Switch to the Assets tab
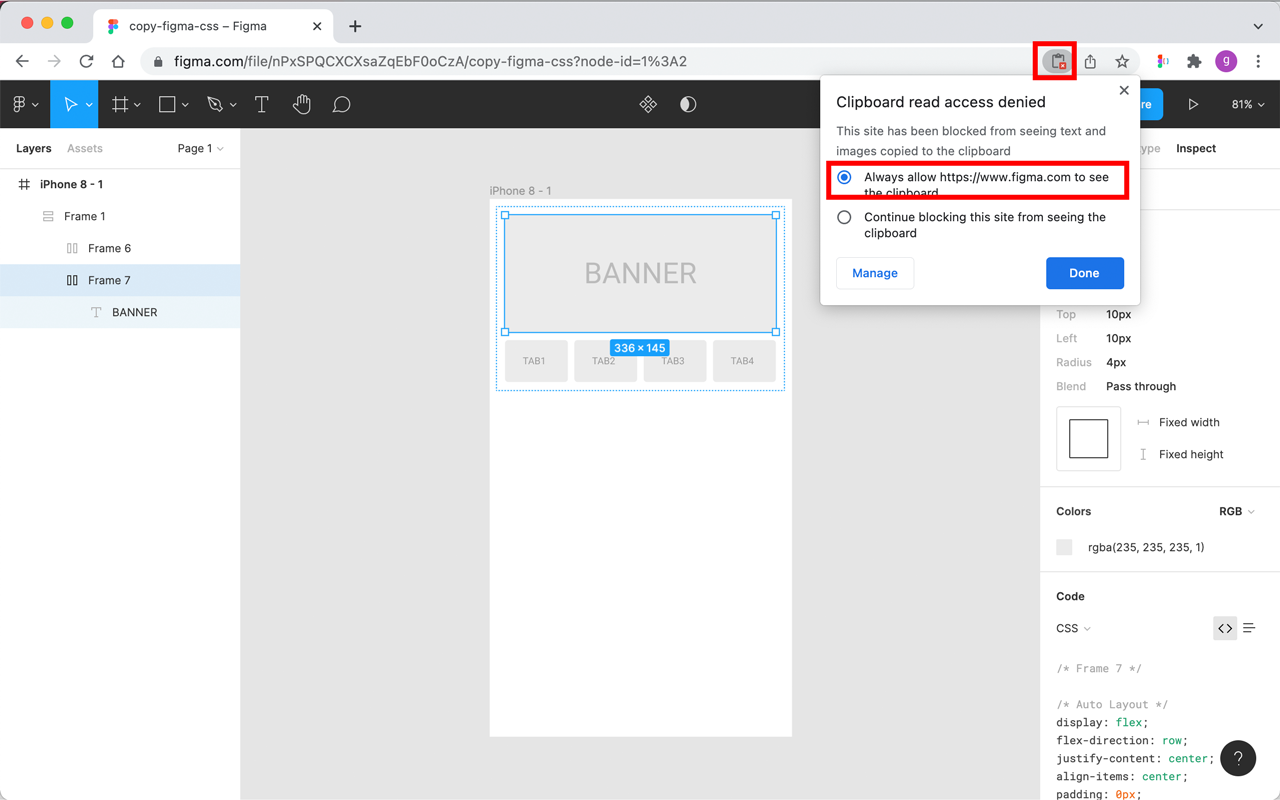The image size is (1280, 800). [x=85, y=148]
